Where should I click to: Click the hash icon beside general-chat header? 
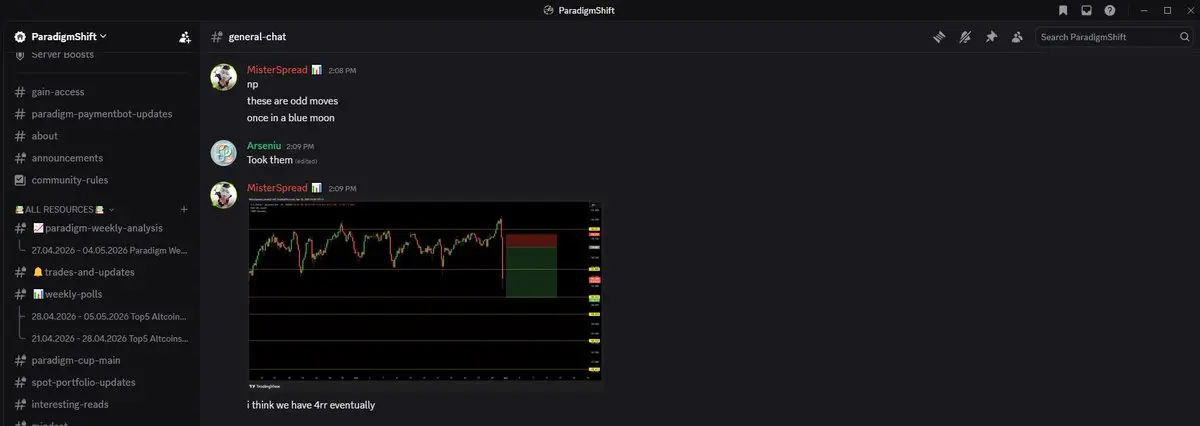click(x=217, y=37)
